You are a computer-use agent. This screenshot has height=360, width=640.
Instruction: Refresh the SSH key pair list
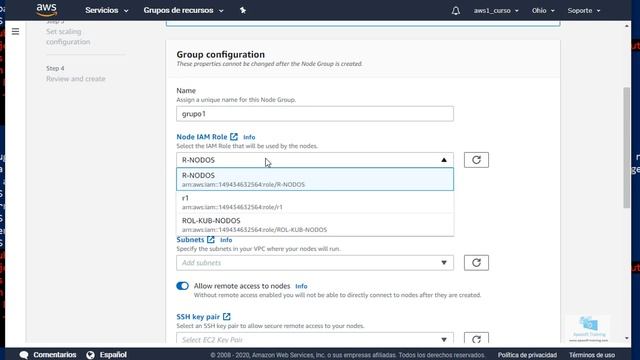(476, 339)
